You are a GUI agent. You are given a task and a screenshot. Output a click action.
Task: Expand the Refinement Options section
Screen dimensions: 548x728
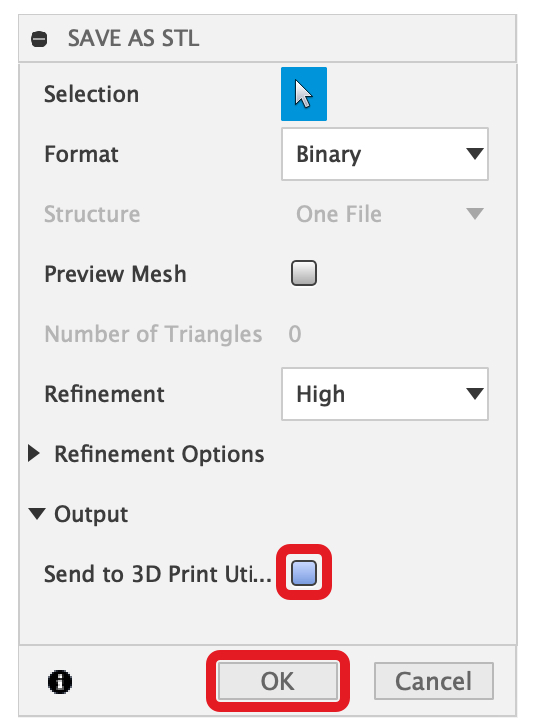(33, 454)
